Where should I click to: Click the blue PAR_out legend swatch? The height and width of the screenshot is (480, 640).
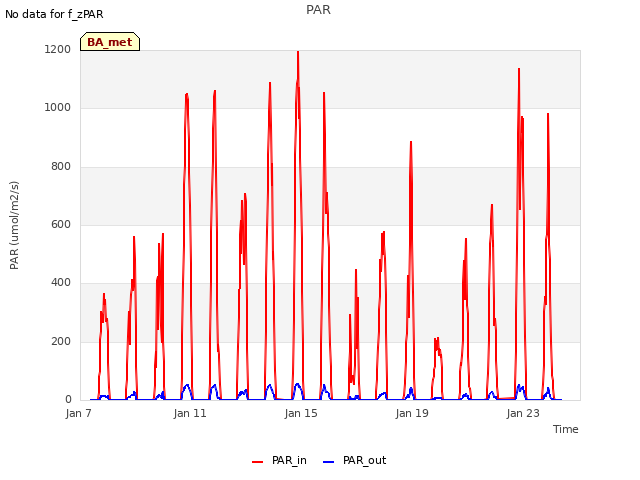(329, 462)
